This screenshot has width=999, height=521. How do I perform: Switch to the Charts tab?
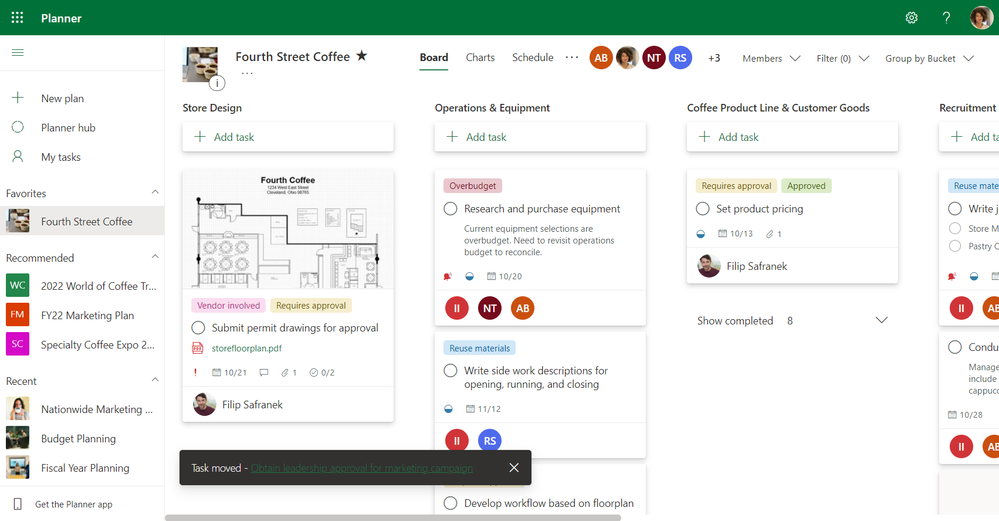tap(480, 57)
